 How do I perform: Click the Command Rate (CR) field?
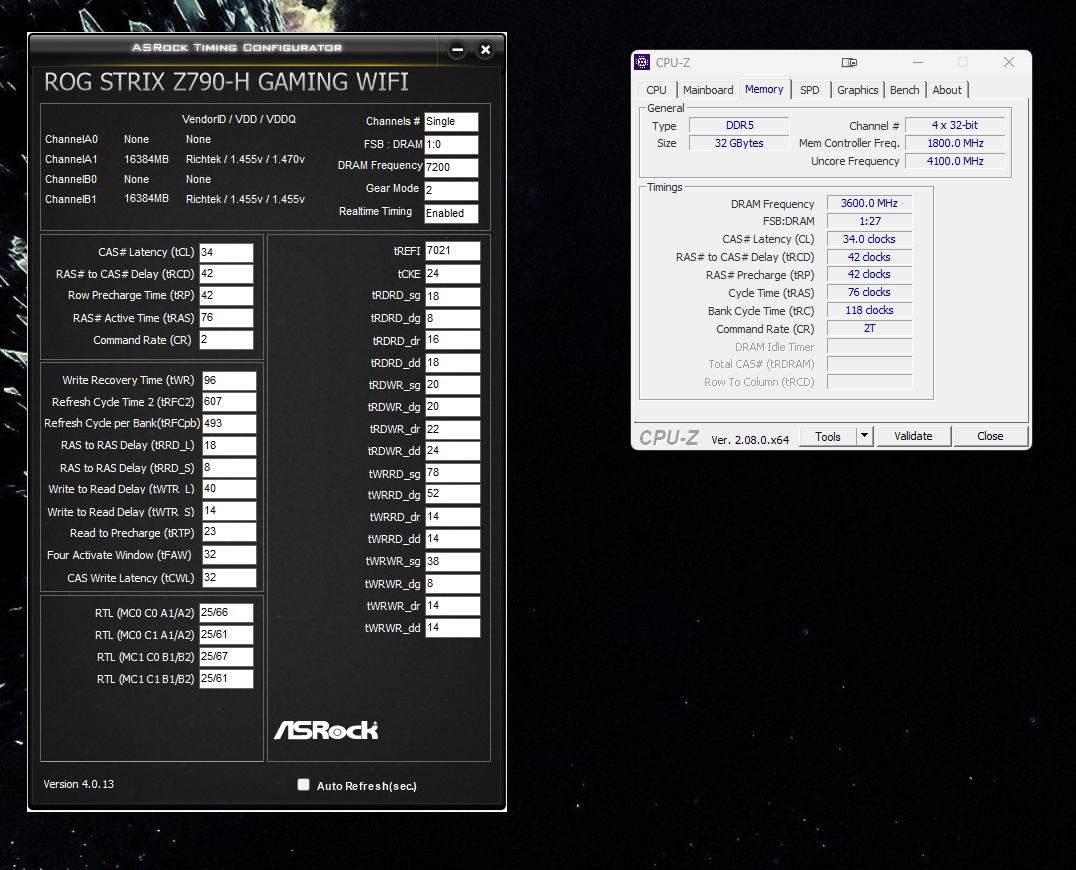tap(226, 340)
